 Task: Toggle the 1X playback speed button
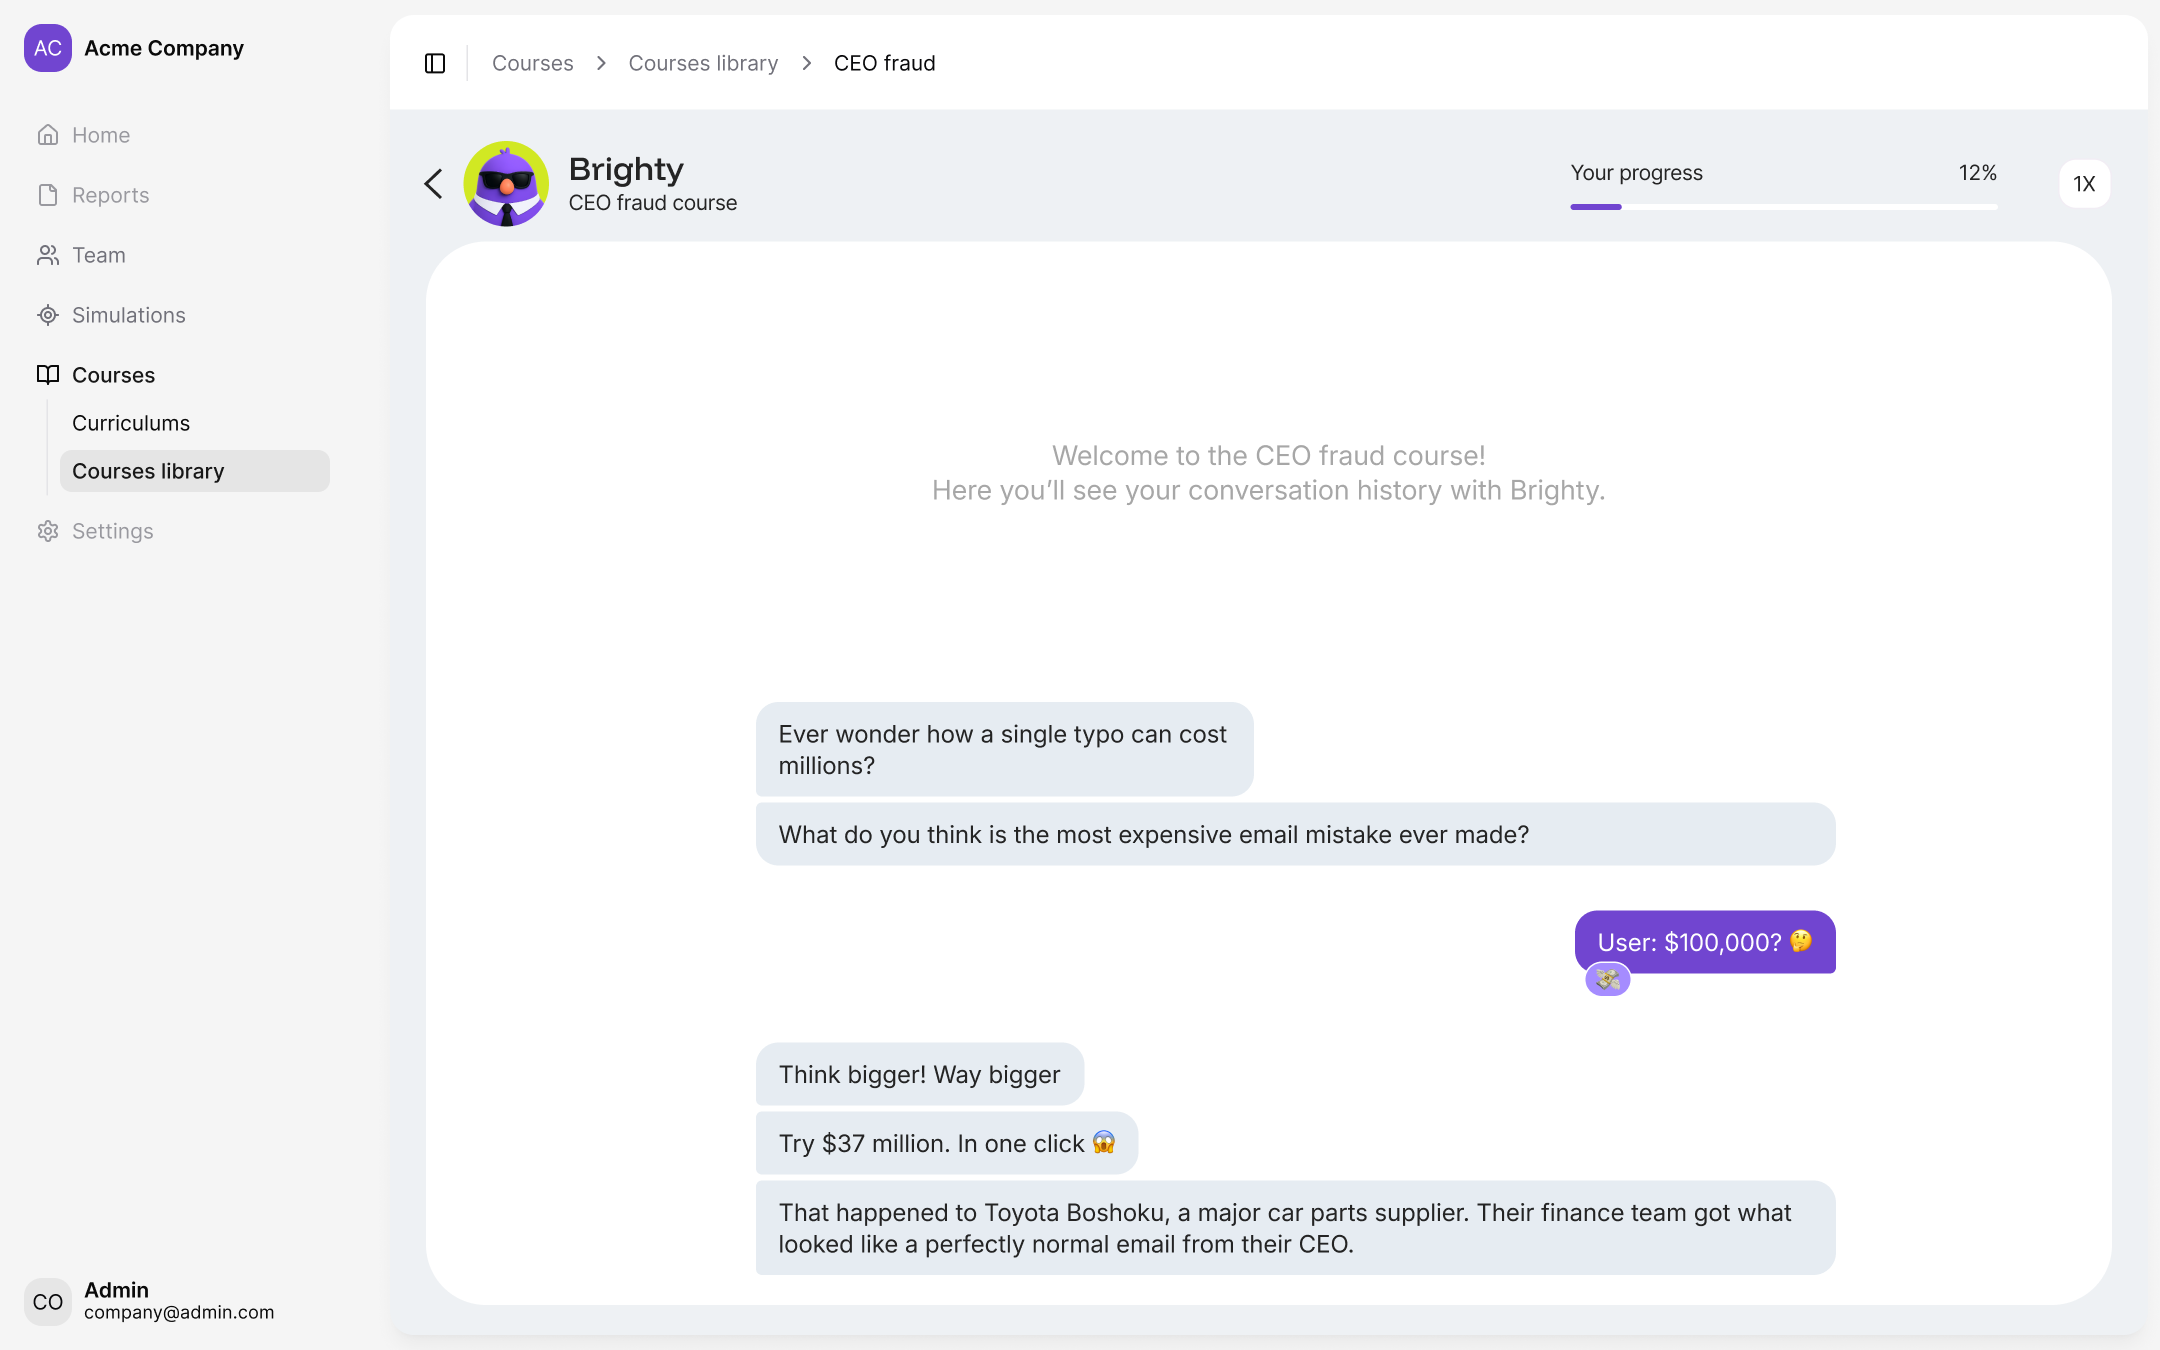pyautogui.click(x=2084, y=184)
